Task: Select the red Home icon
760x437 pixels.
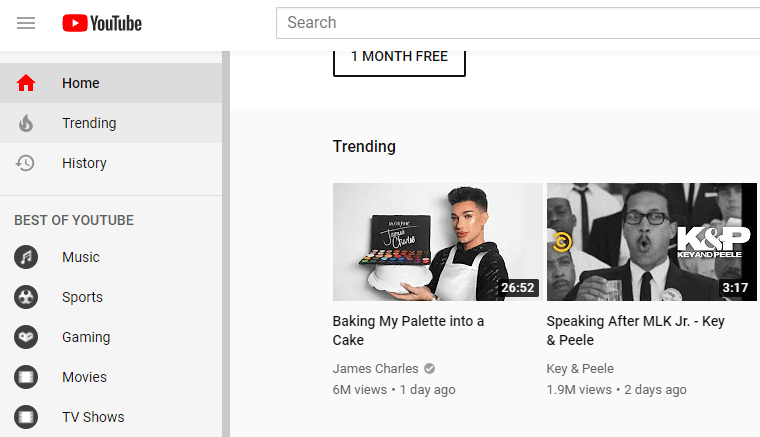Action: [26, 83]
